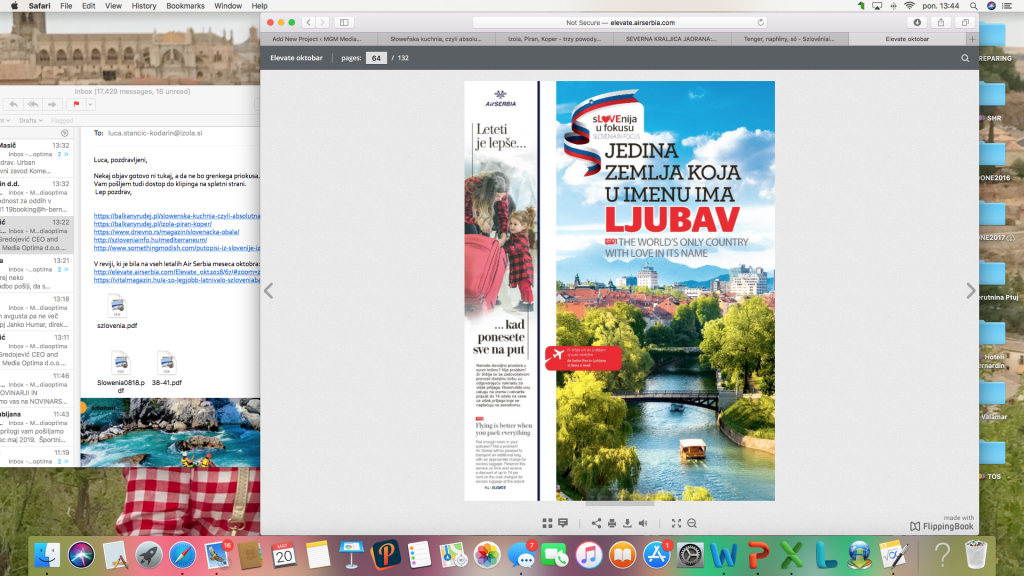Show the Safari sidebar

344,22
